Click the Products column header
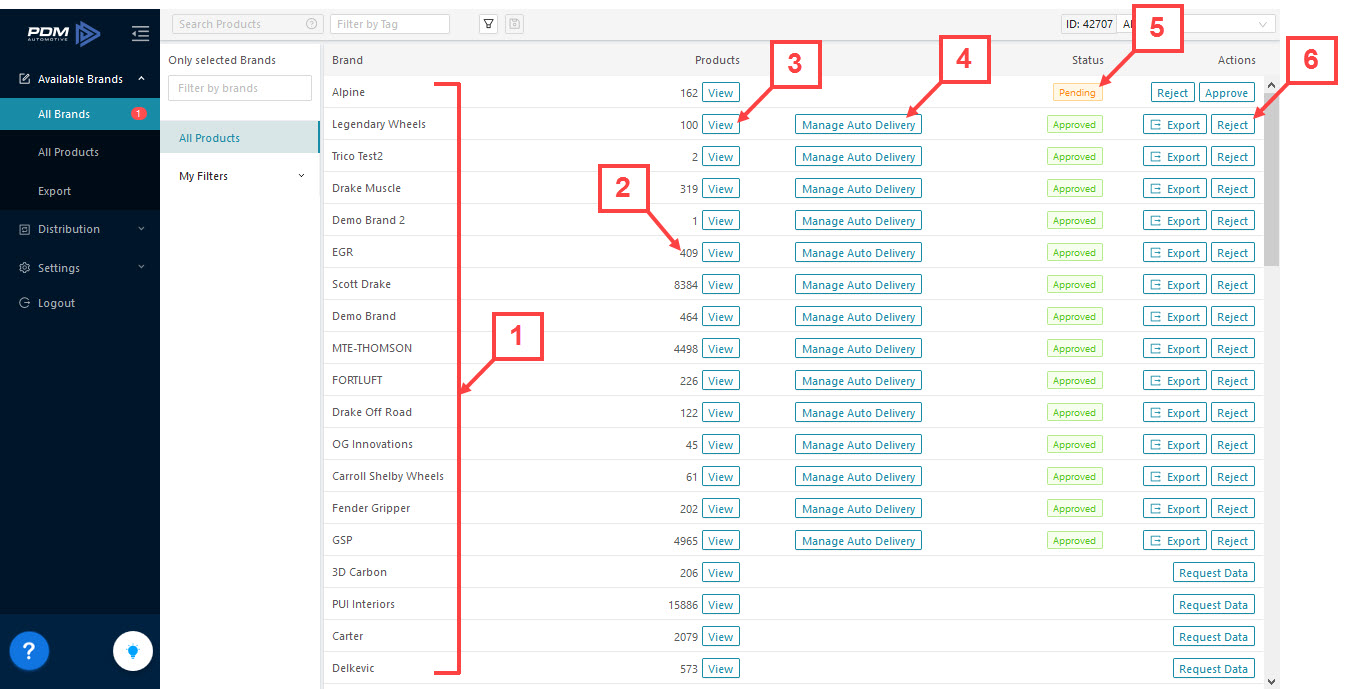 point(717,60)
